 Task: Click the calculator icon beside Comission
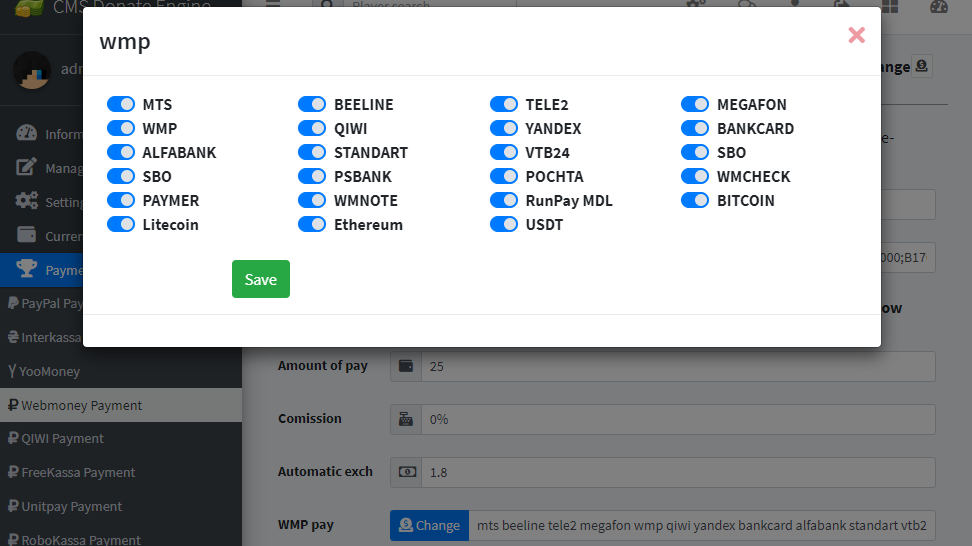pyautogui.click(x=406, y=419)
